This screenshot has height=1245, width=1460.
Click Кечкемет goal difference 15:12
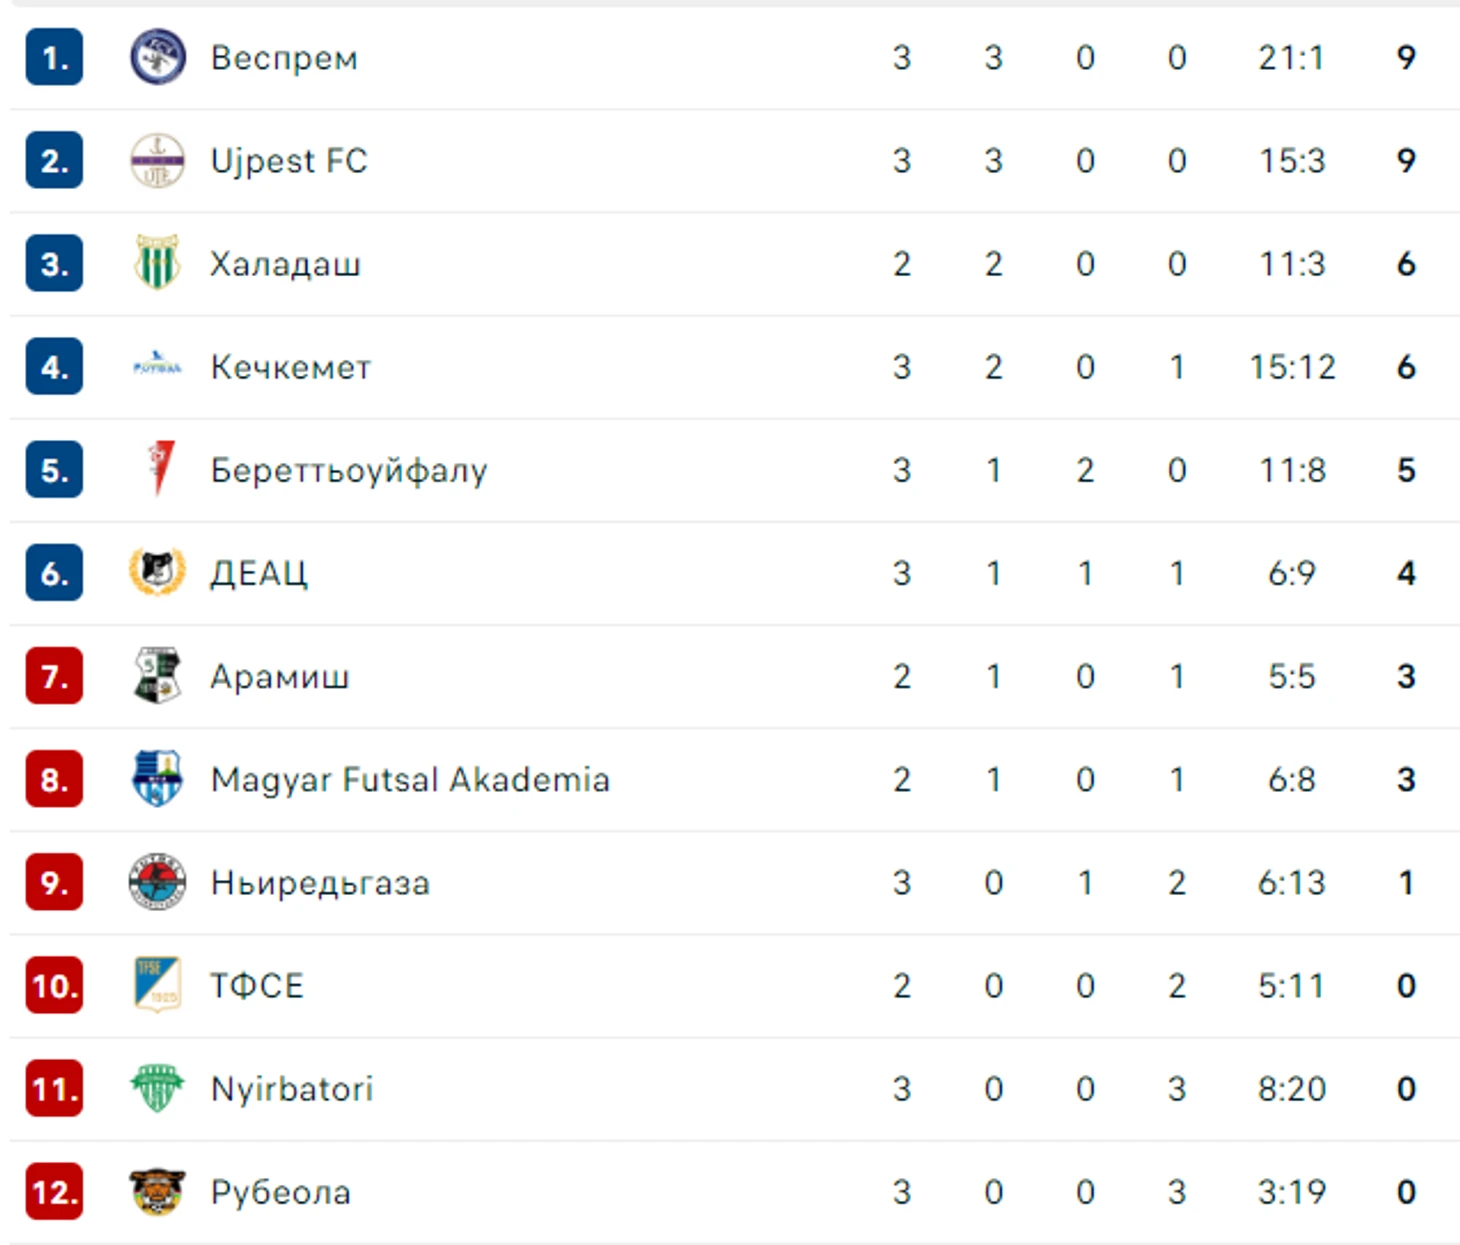1292,367
